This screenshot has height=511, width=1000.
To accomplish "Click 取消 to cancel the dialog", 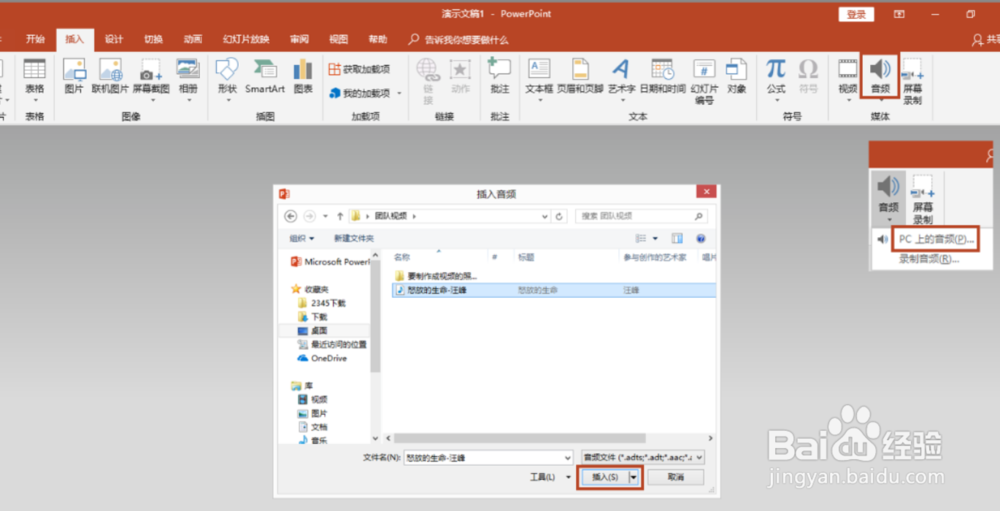I will [675, 477].
